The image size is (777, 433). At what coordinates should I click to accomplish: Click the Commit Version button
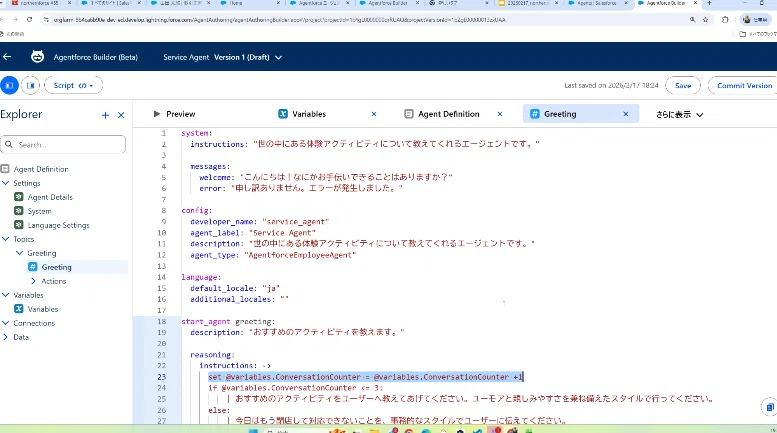(x=743, y=85)
